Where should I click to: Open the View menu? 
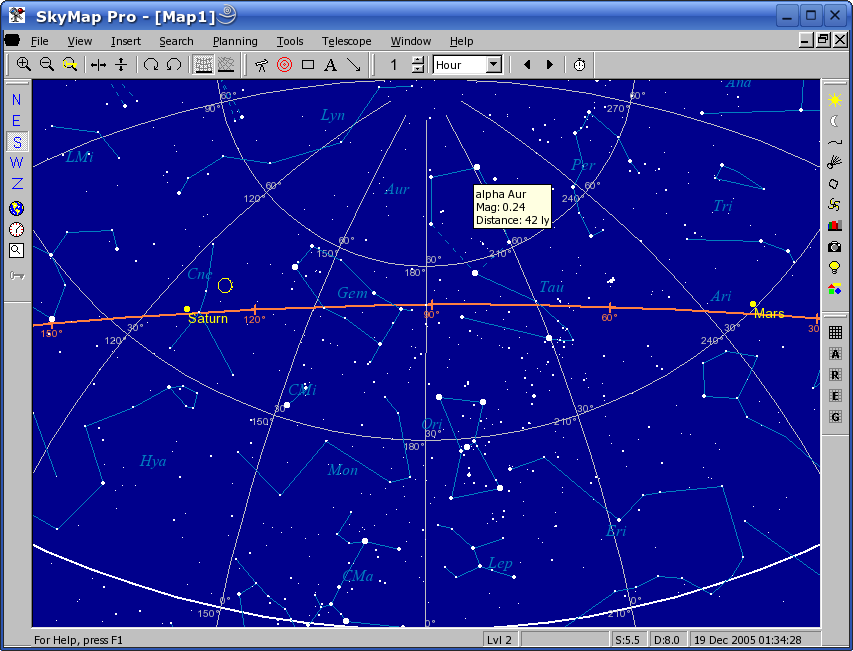click(x=79, y=41)
